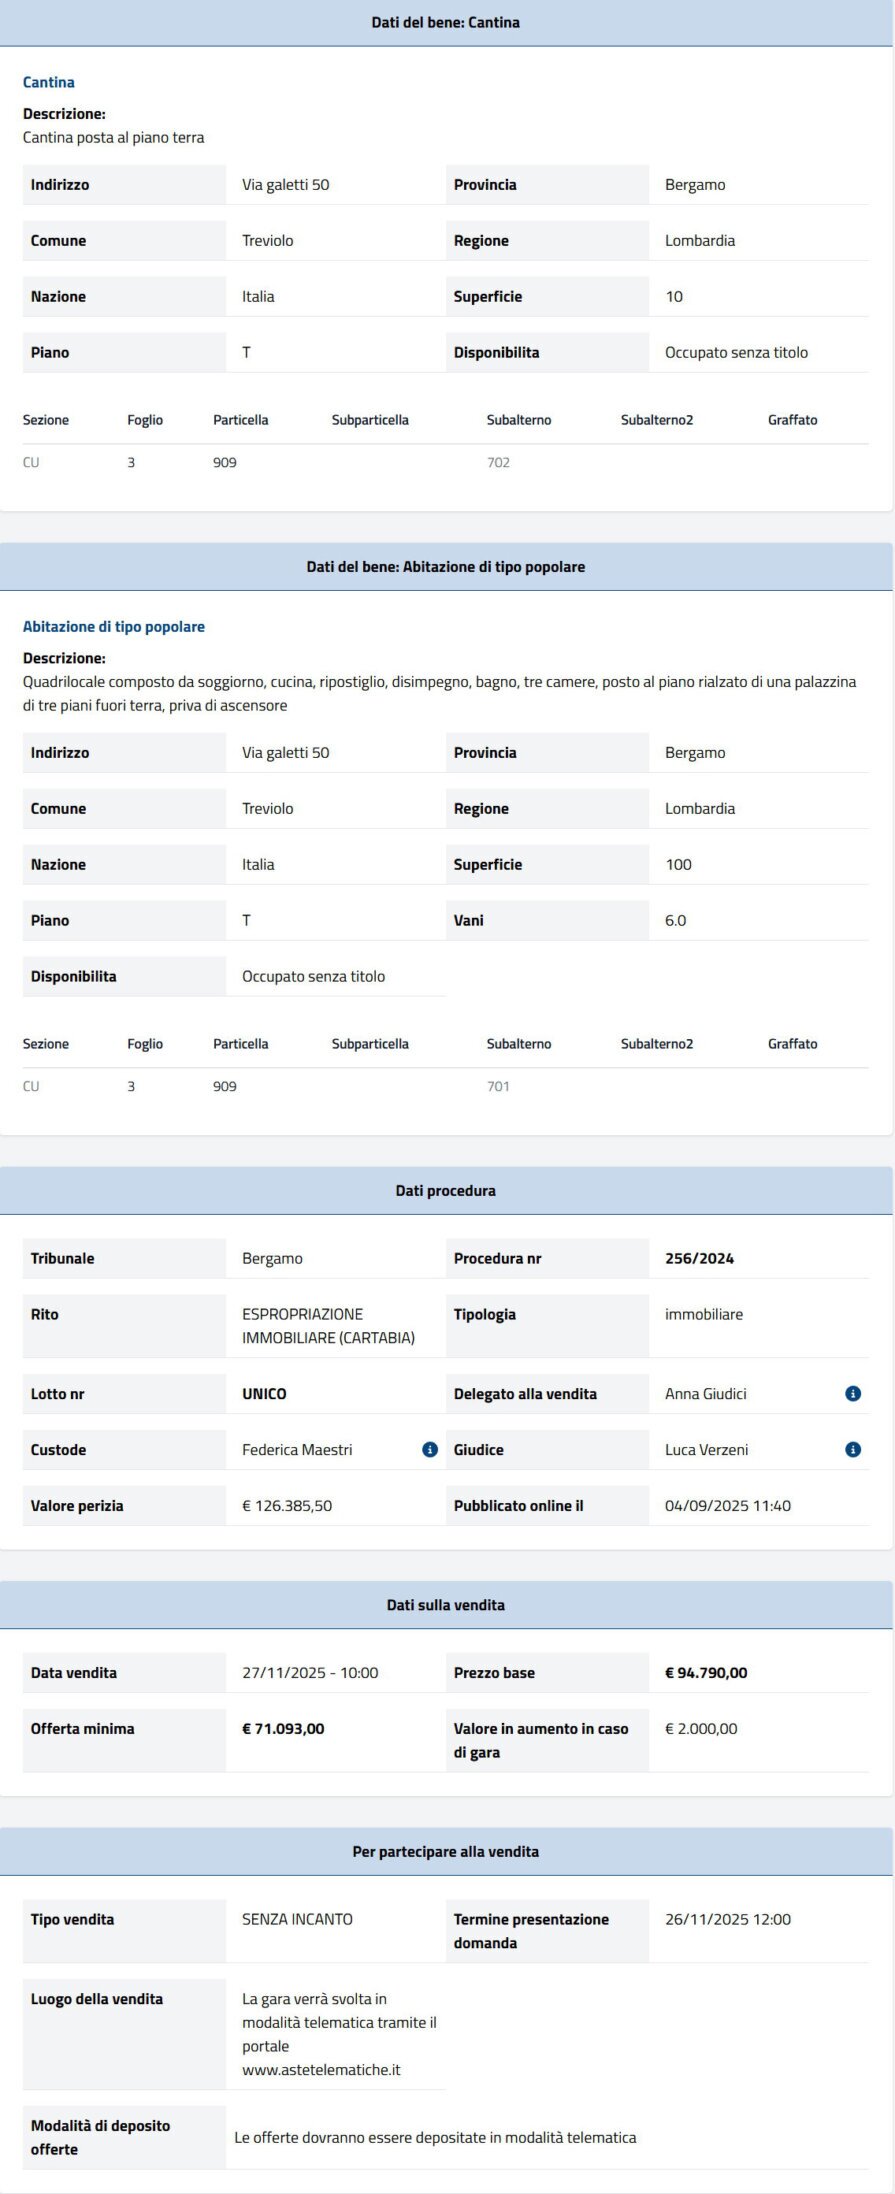The width and height of the screenshot is (895, 2194).
Task: Click the blue 'Cantina' title link
Action: (x=49, y=82)
